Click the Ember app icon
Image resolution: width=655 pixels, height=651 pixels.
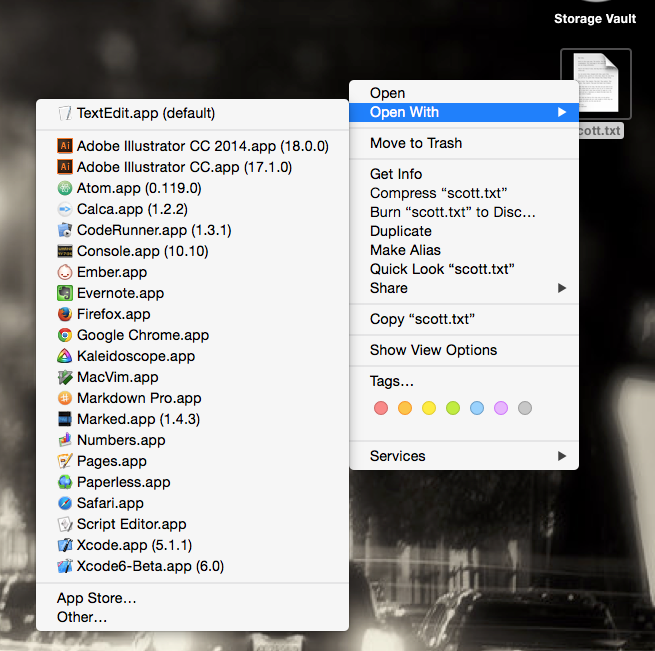[65, 272]
